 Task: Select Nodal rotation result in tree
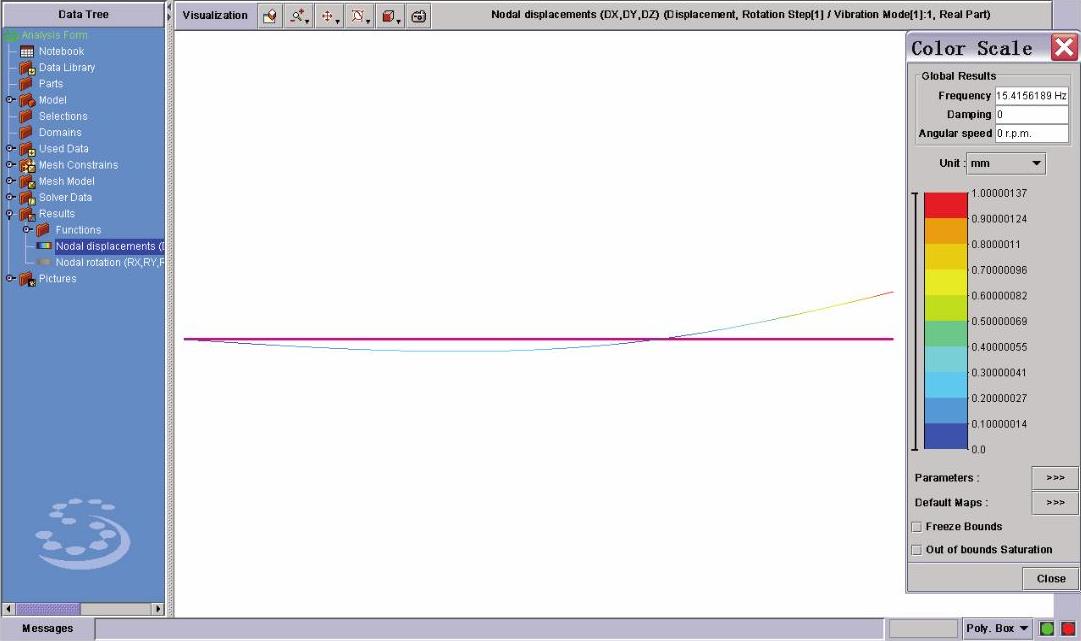click(108, 262)
